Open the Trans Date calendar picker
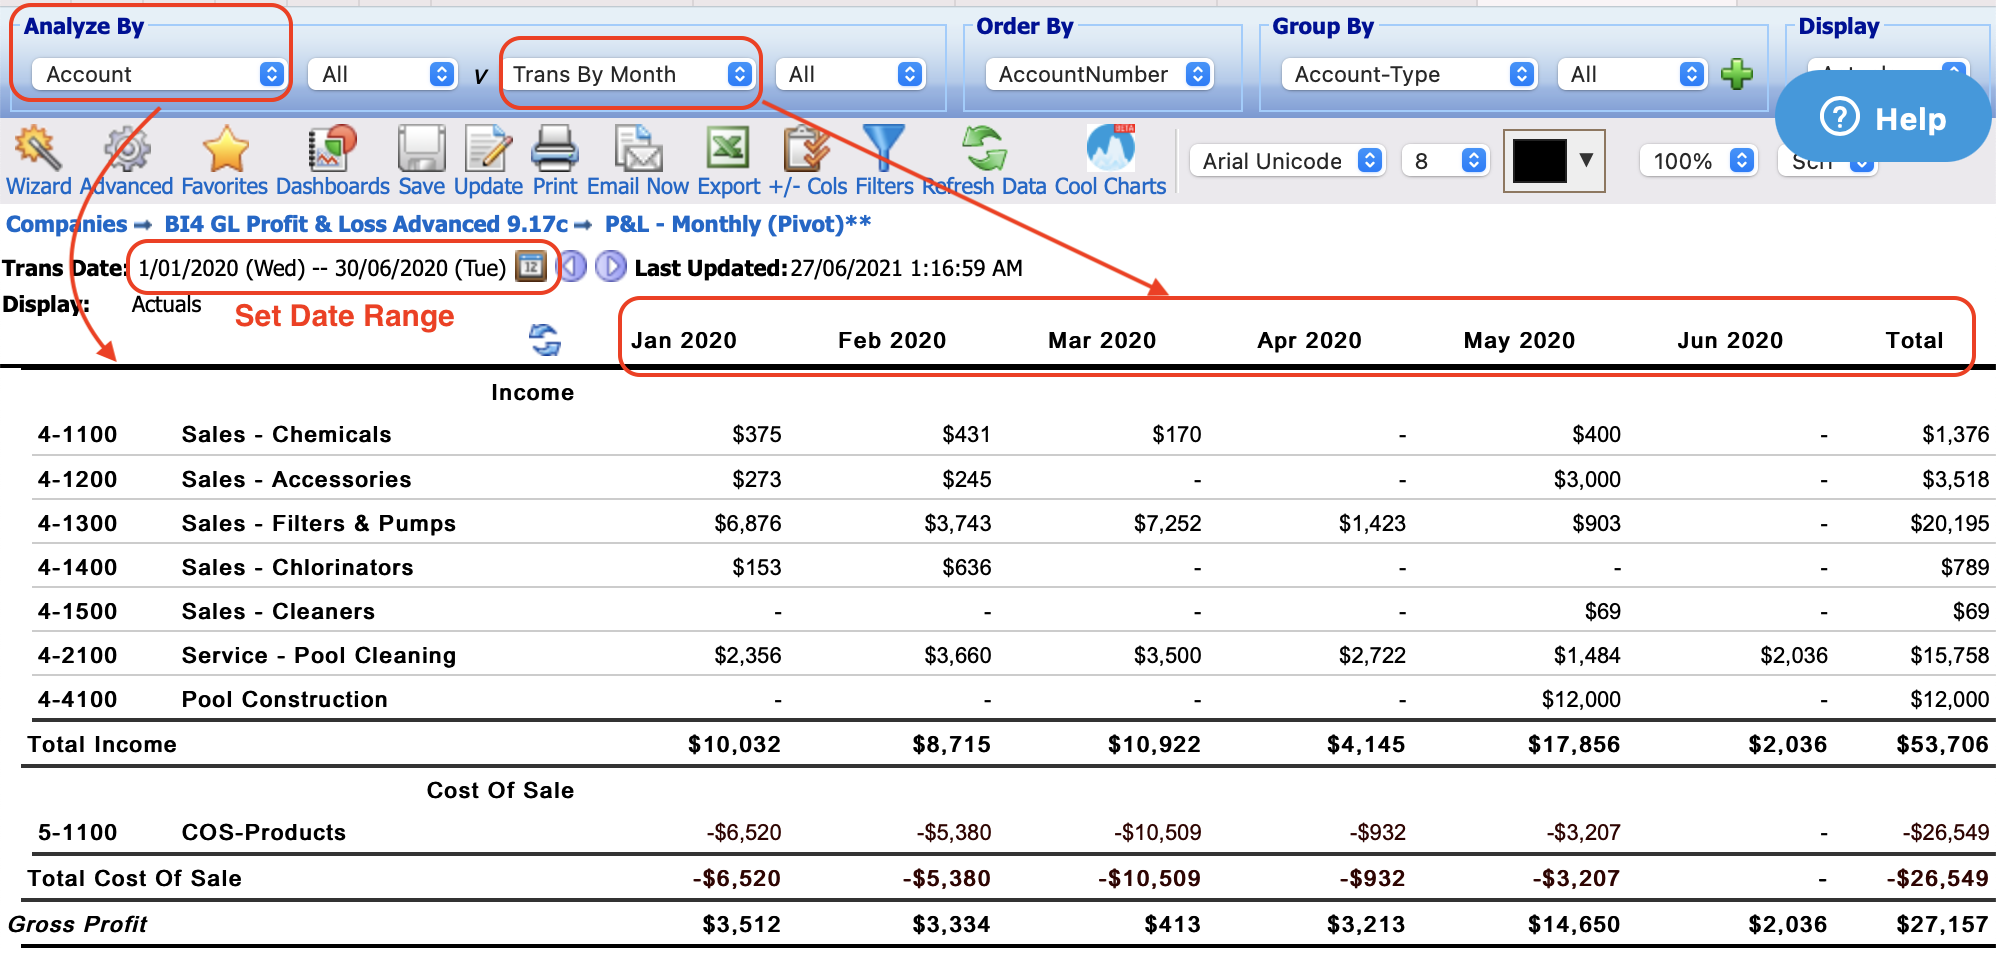This screenshot has width=1996, height=954. (530, 267)
